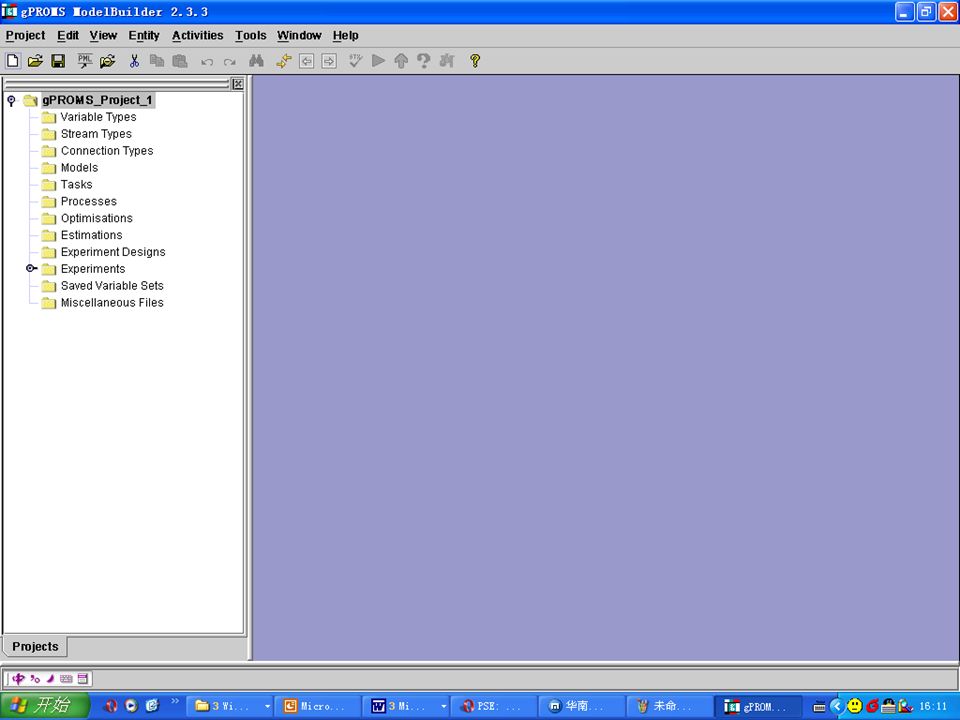Viewport: 960px width, 720px height.
Task: Click the system tray collapse arrow
Action: pyautogui.click(x=836, y=707)
